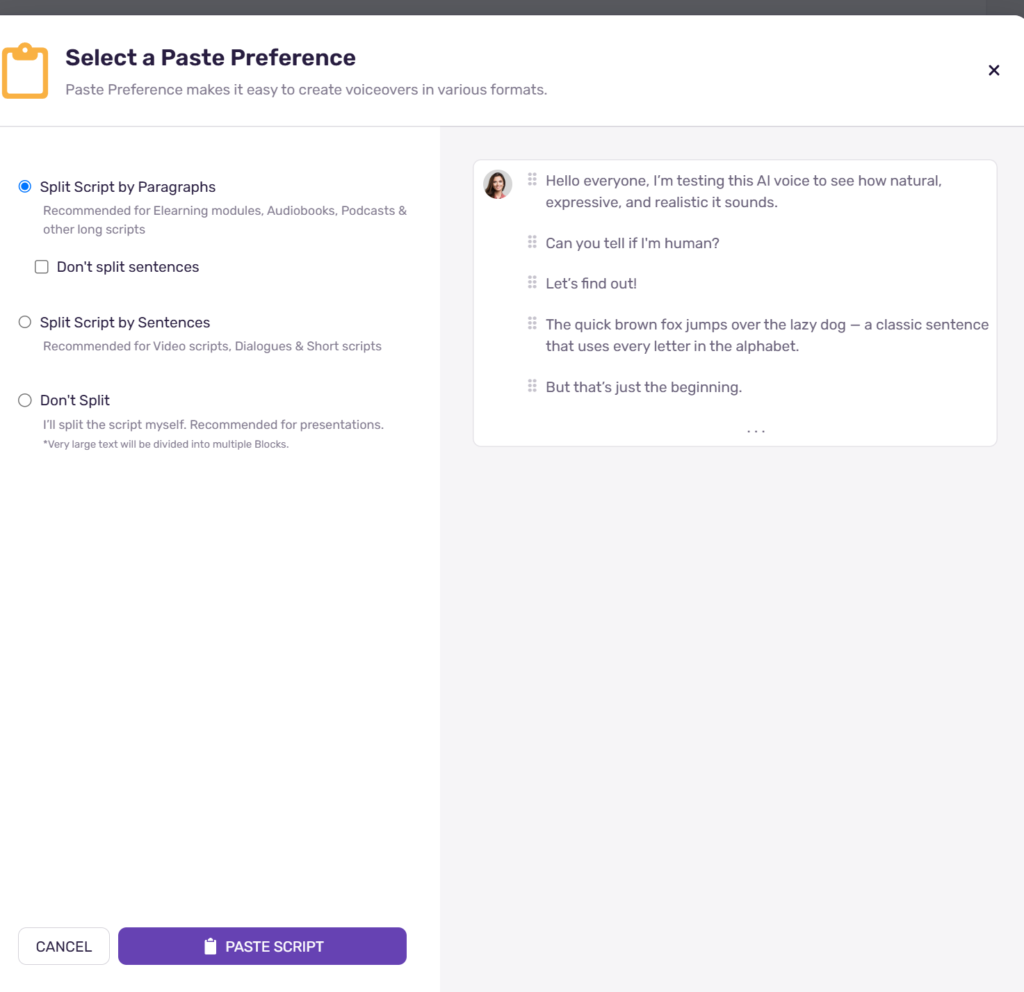Viewport: 1024px width, 992px height.
Task: Select Split Script by Paragraphs radio button
Action: point(25,187)
